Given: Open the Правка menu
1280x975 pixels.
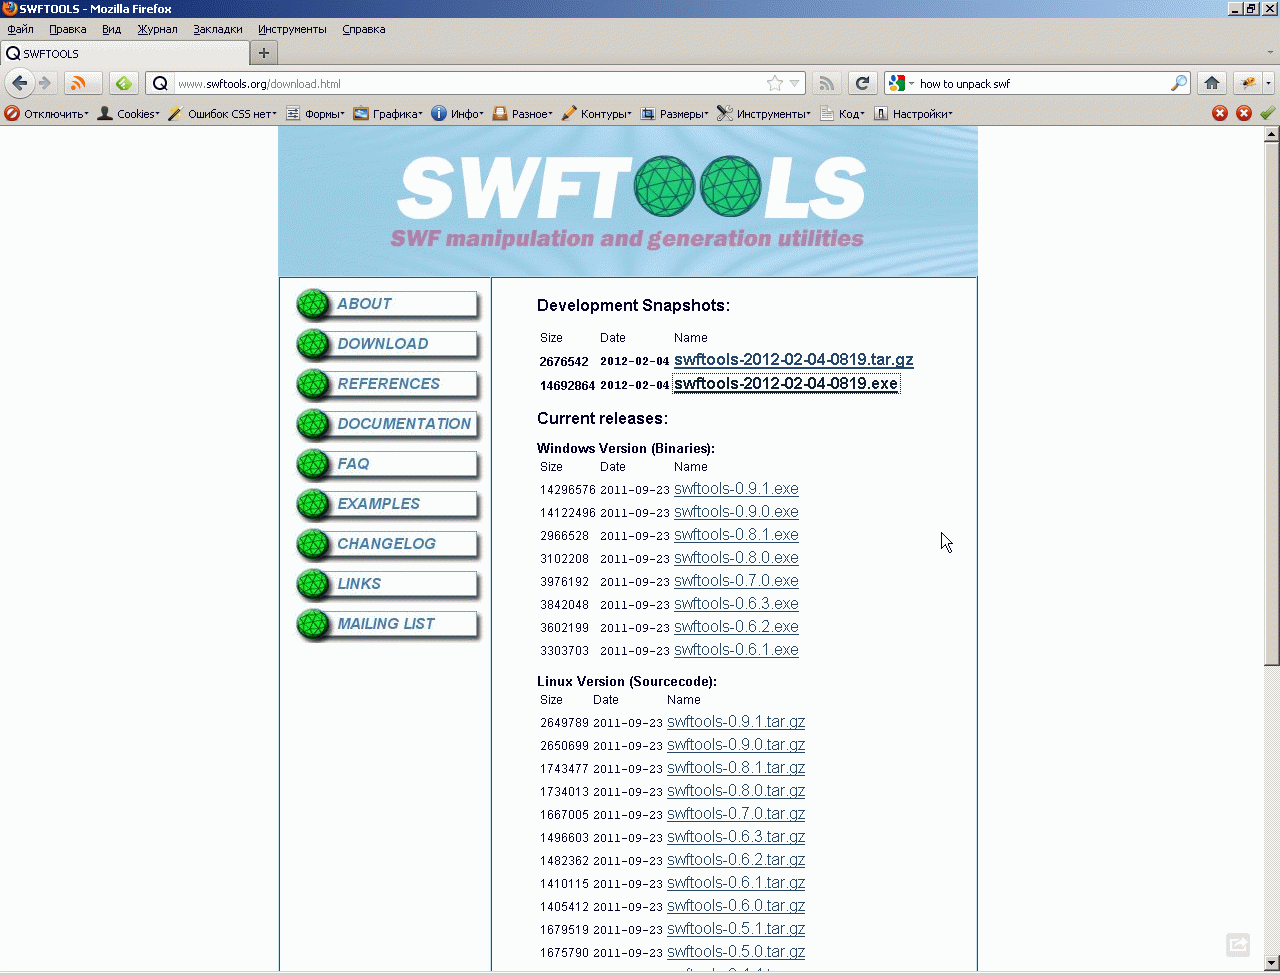Looking at the screenshot, I should (x=68, y=29).
